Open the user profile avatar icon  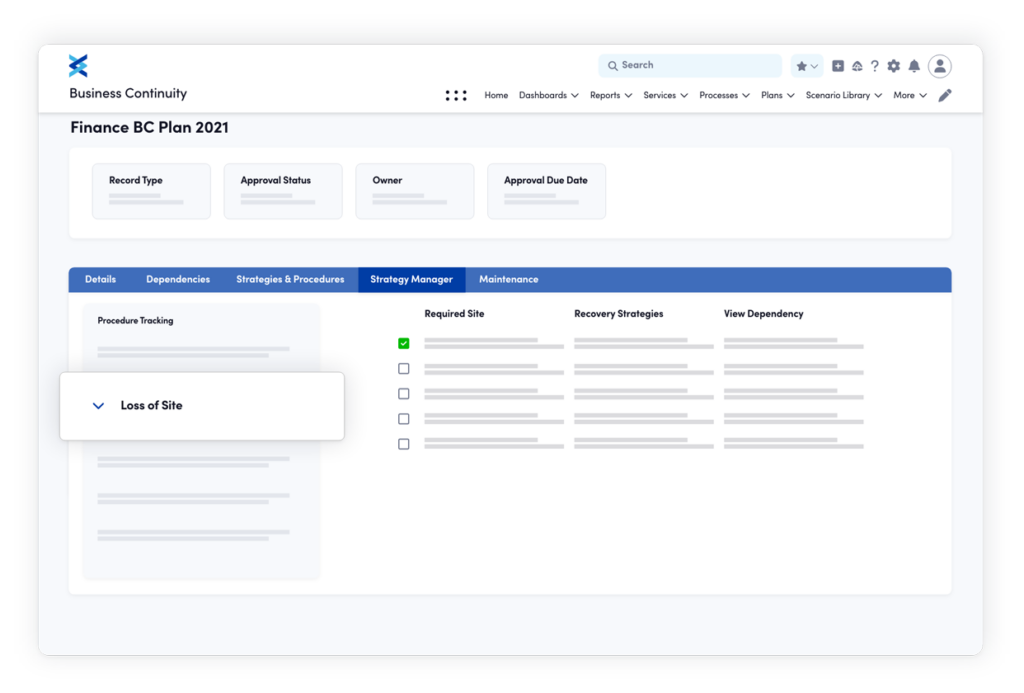point(939,65)
